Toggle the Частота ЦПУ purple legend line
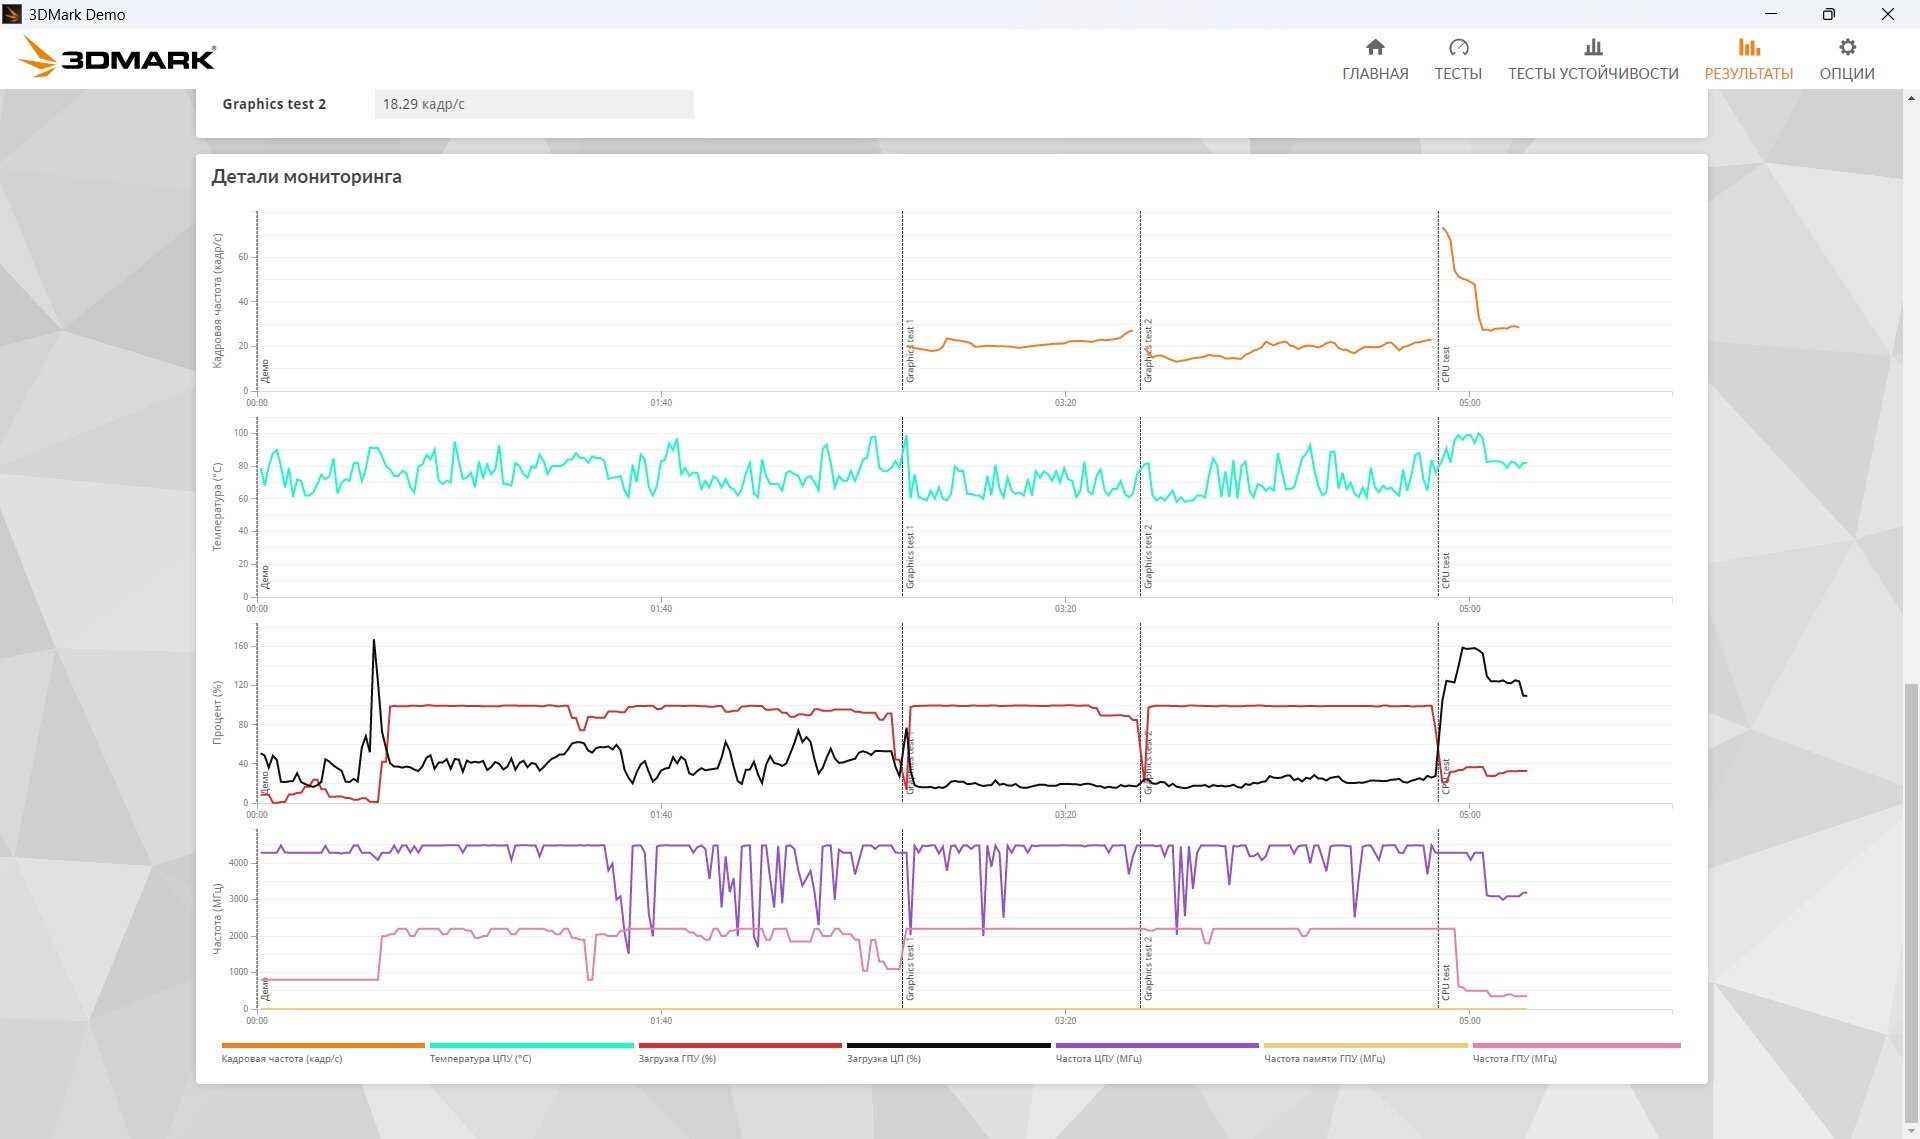This screenshot has width=1920, height=1139. [x=1157, y=1046]
